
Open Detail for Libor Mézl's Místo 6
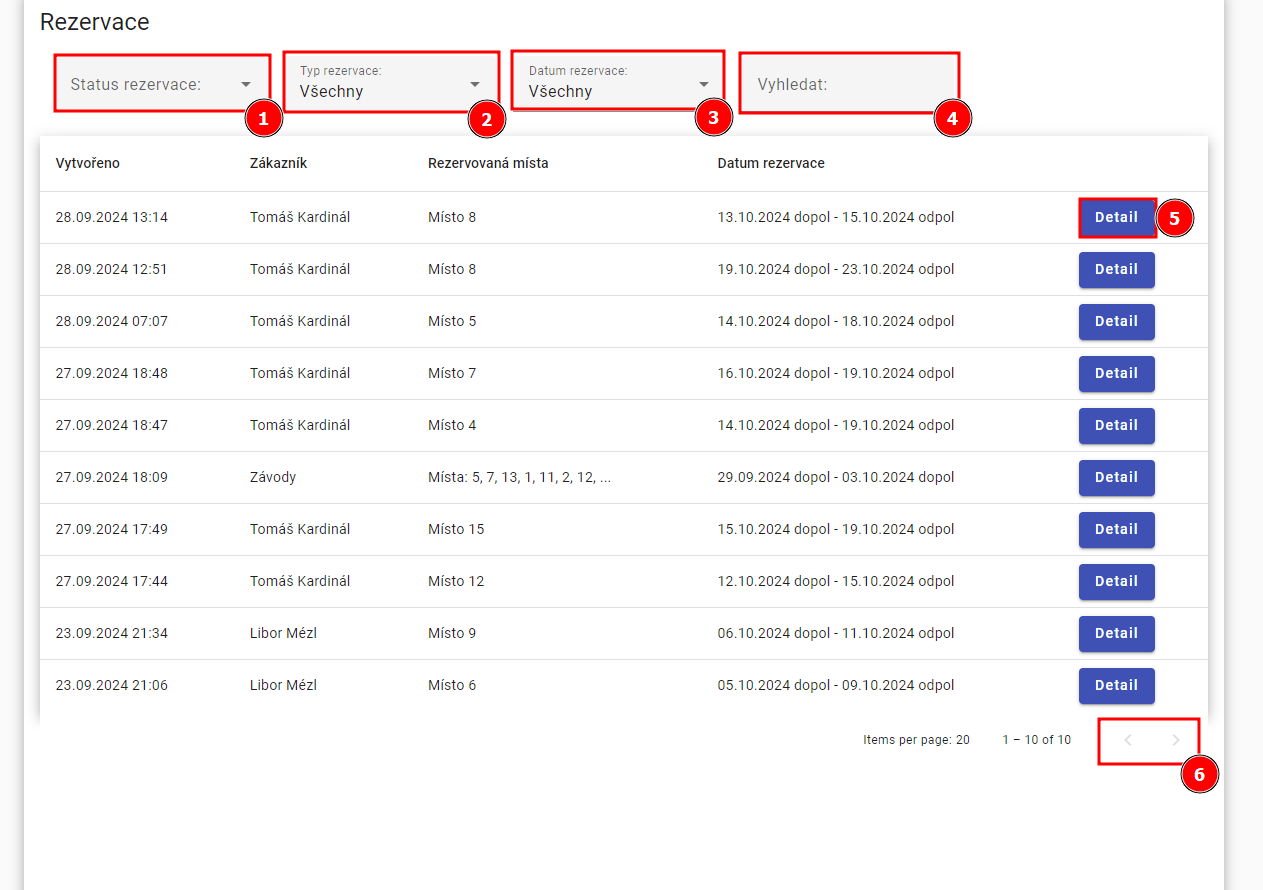coord(1116,686)
